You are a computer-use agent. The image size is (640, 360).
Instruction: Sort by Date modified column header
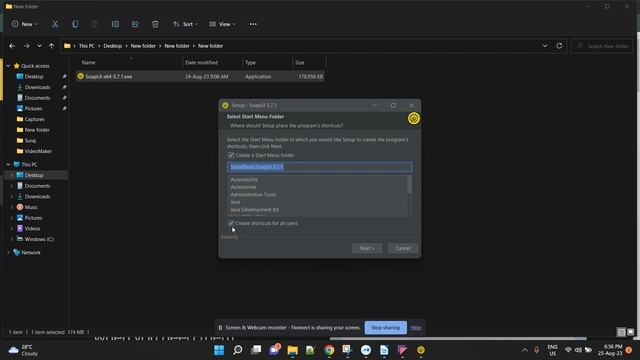point(201,62)
